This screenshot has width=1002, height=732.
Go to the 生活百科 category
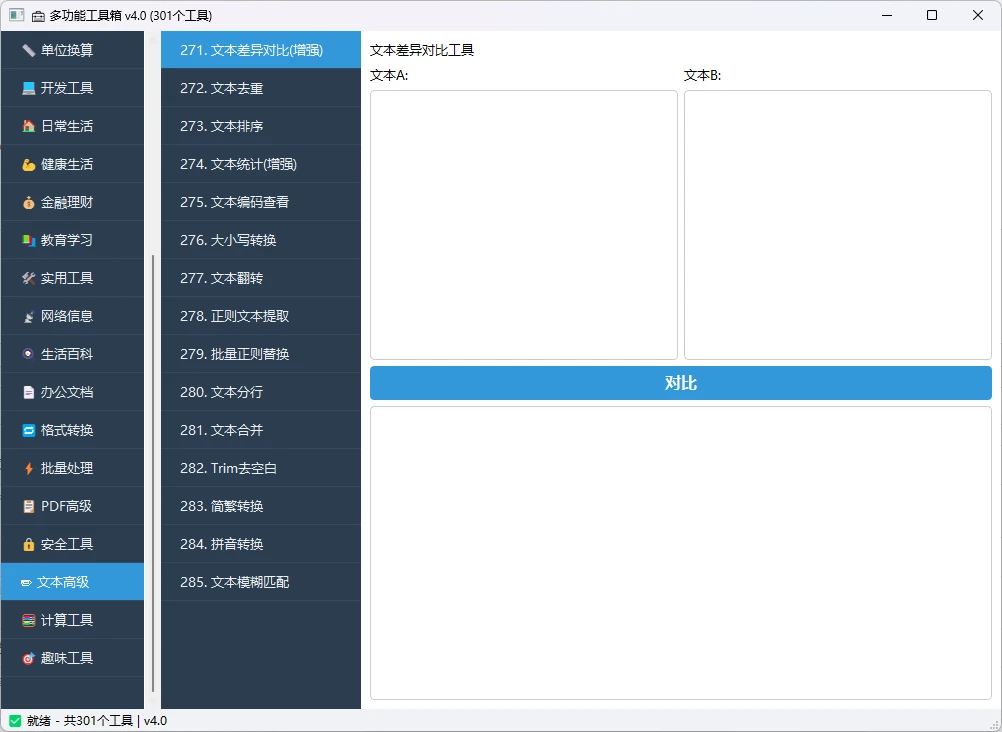point(72,354)
